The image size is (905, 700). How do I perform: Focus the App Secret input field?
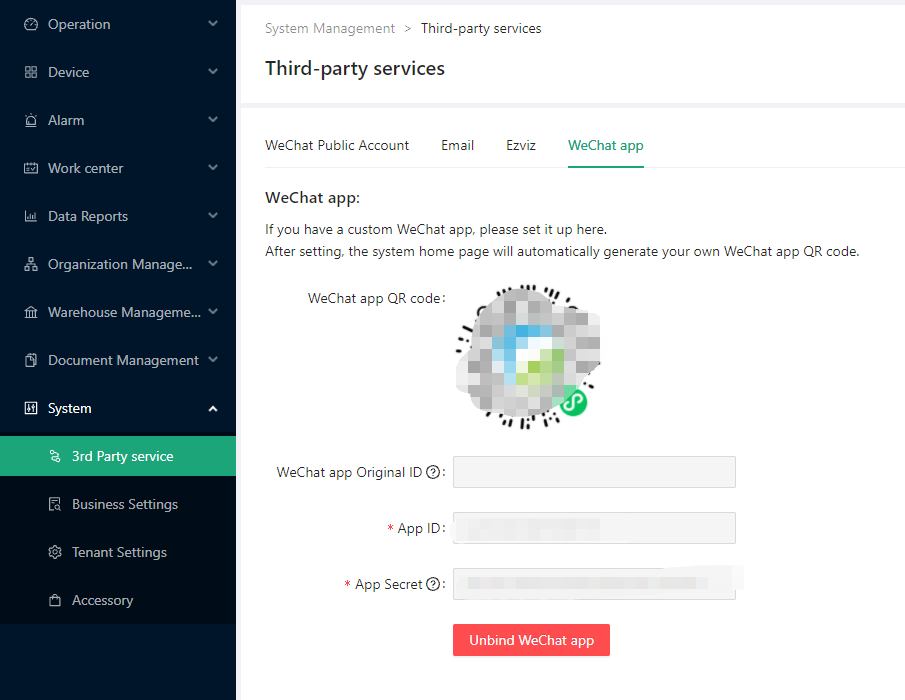(x=594, y=584)
